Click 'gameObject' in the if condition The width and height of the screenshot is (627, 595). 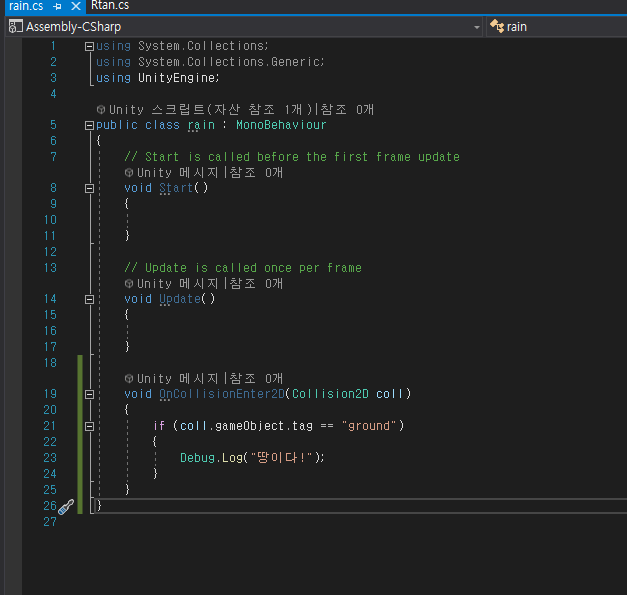click(x=250, y=426)
